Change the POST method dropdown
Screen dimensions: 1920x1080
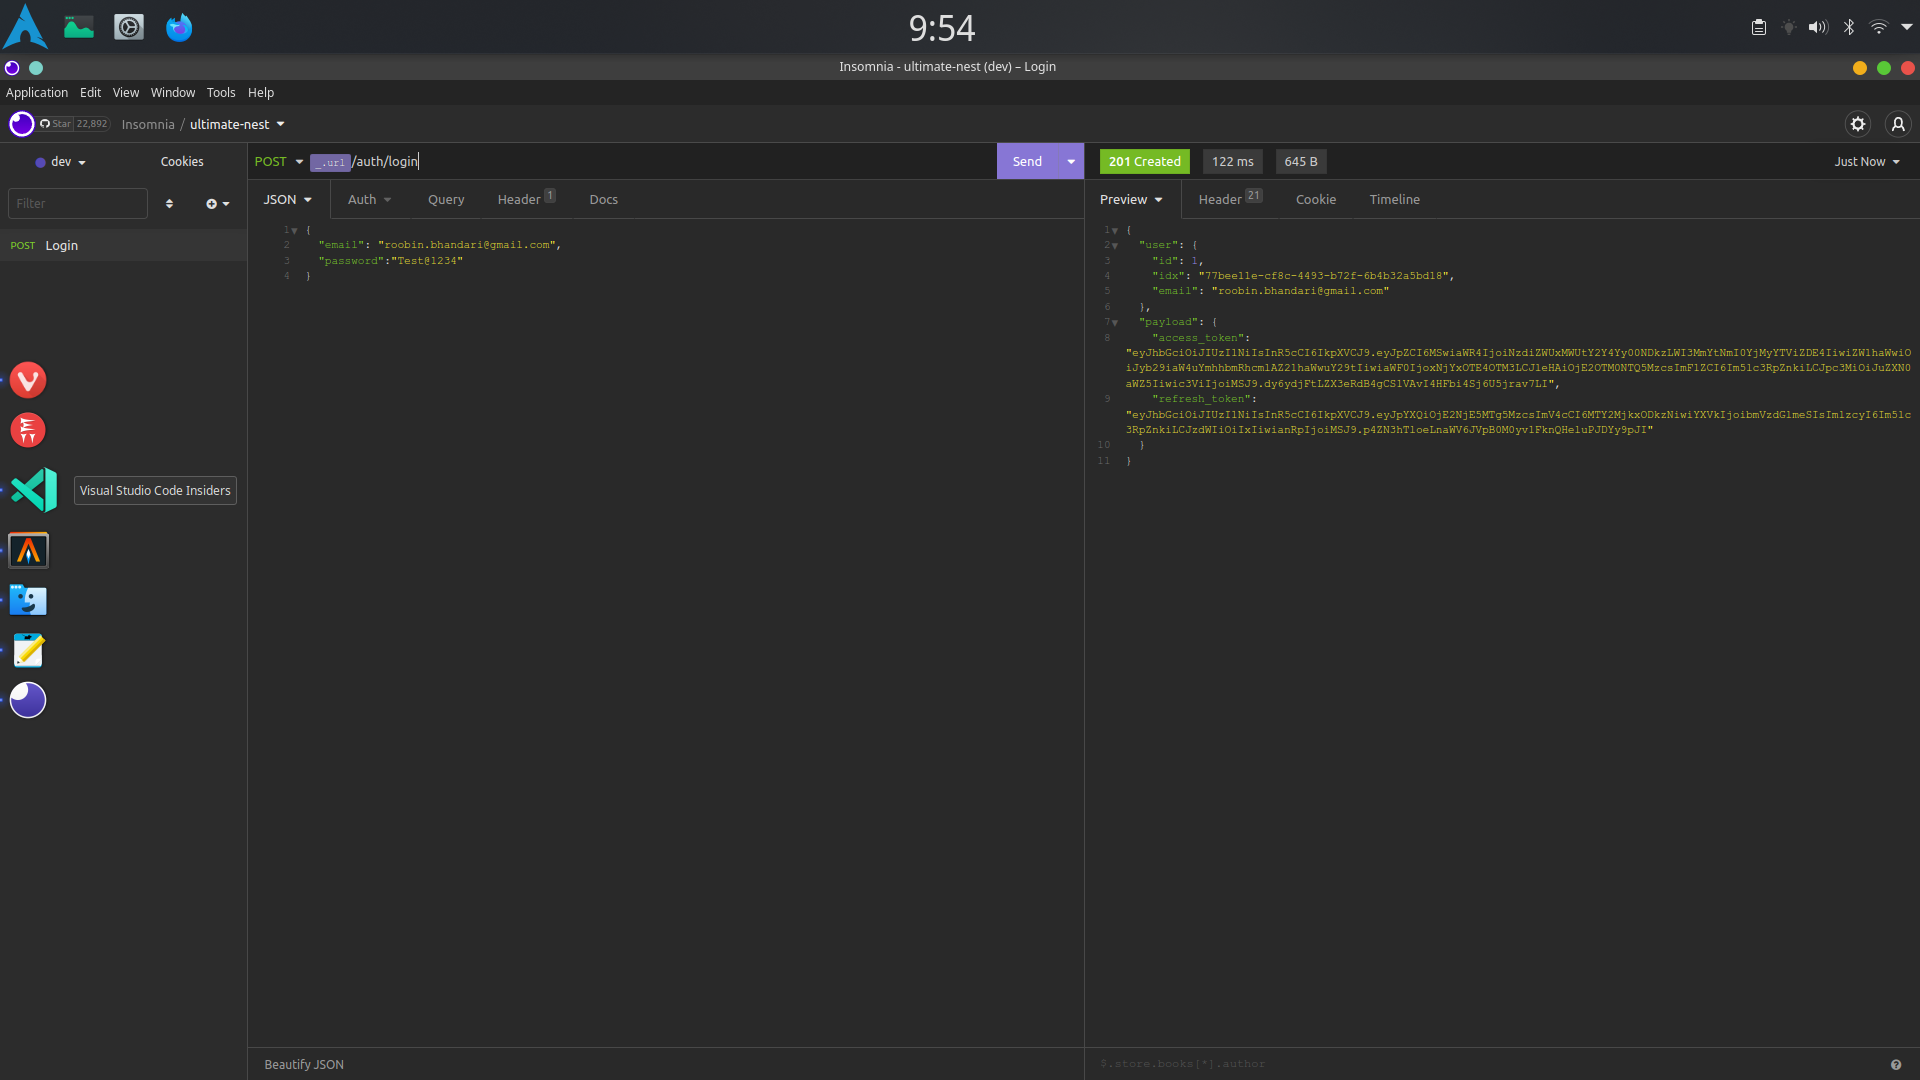point(278,161)
